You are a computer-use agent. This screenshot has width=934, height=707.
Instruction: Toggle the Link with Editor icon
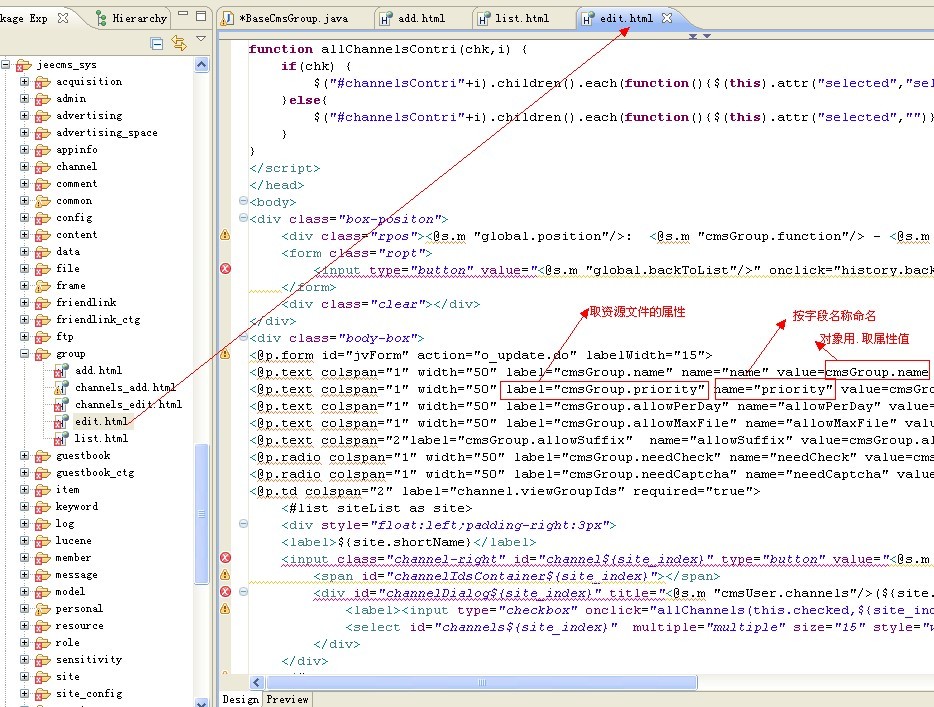coord(179,43)
